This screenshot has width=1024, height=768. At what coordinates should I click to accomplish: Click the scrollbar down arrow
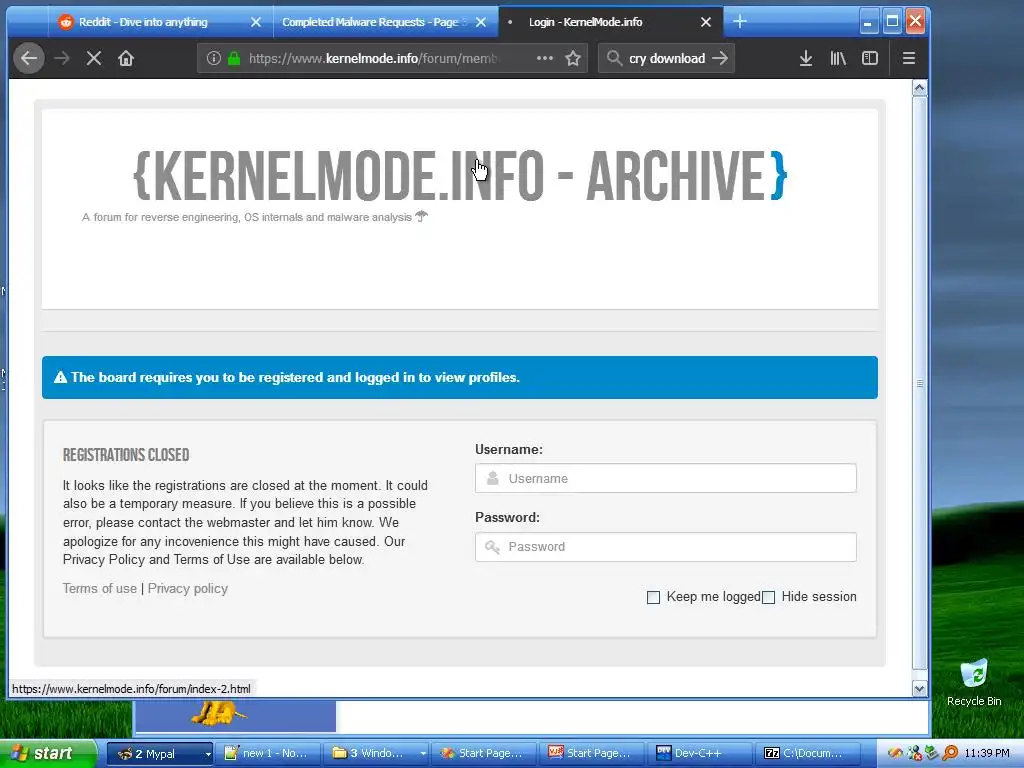coord(920,688)
